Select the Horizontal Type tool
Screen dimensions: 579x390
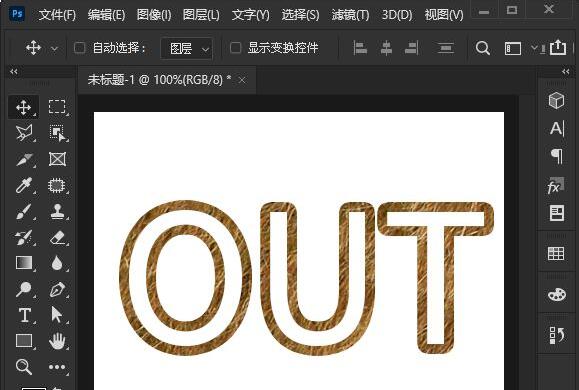(x=24, y=315)
